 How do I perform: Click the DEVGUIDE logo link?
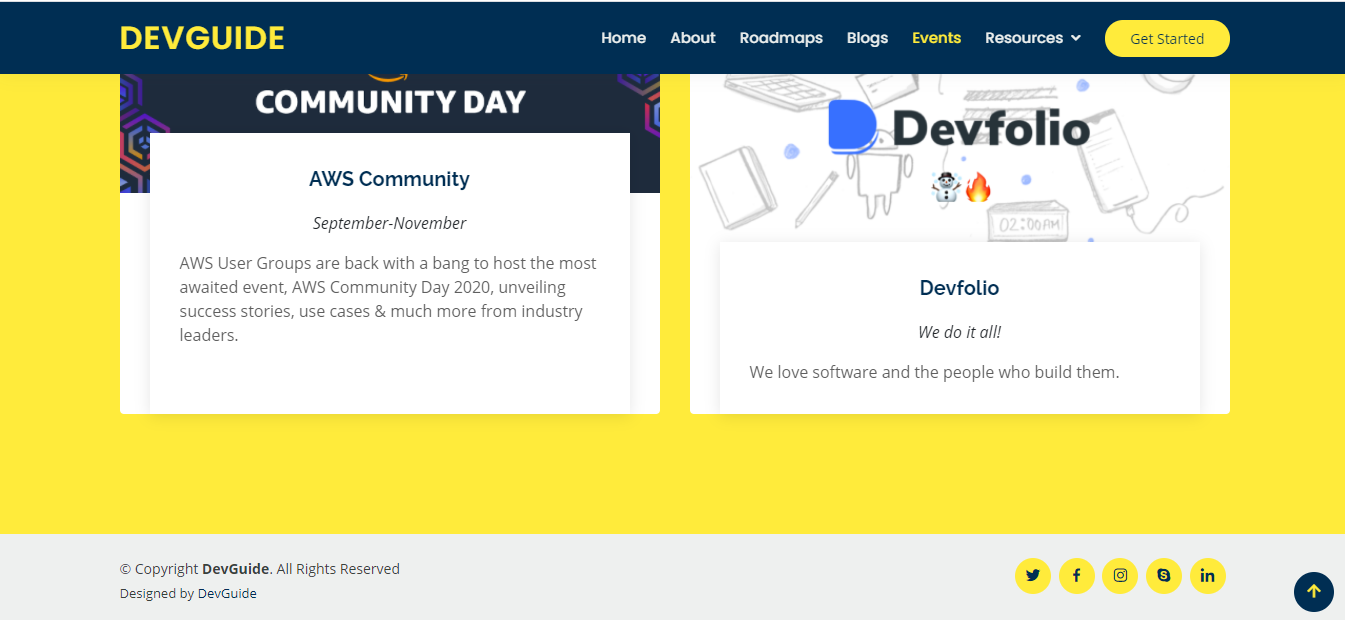[202, 38]
